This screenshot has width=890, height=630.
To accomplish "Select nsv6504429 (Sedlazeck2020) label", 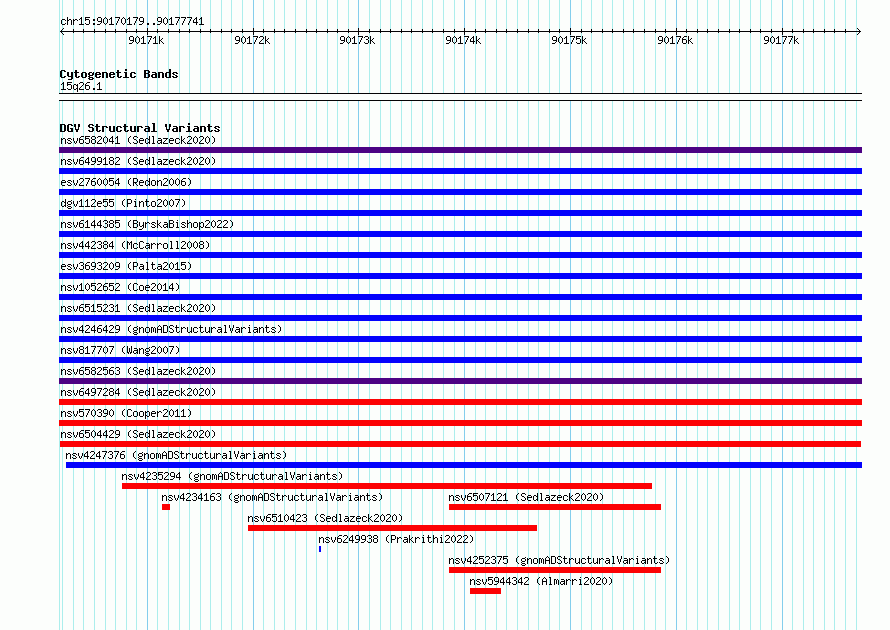I will [x=138, y=434].
